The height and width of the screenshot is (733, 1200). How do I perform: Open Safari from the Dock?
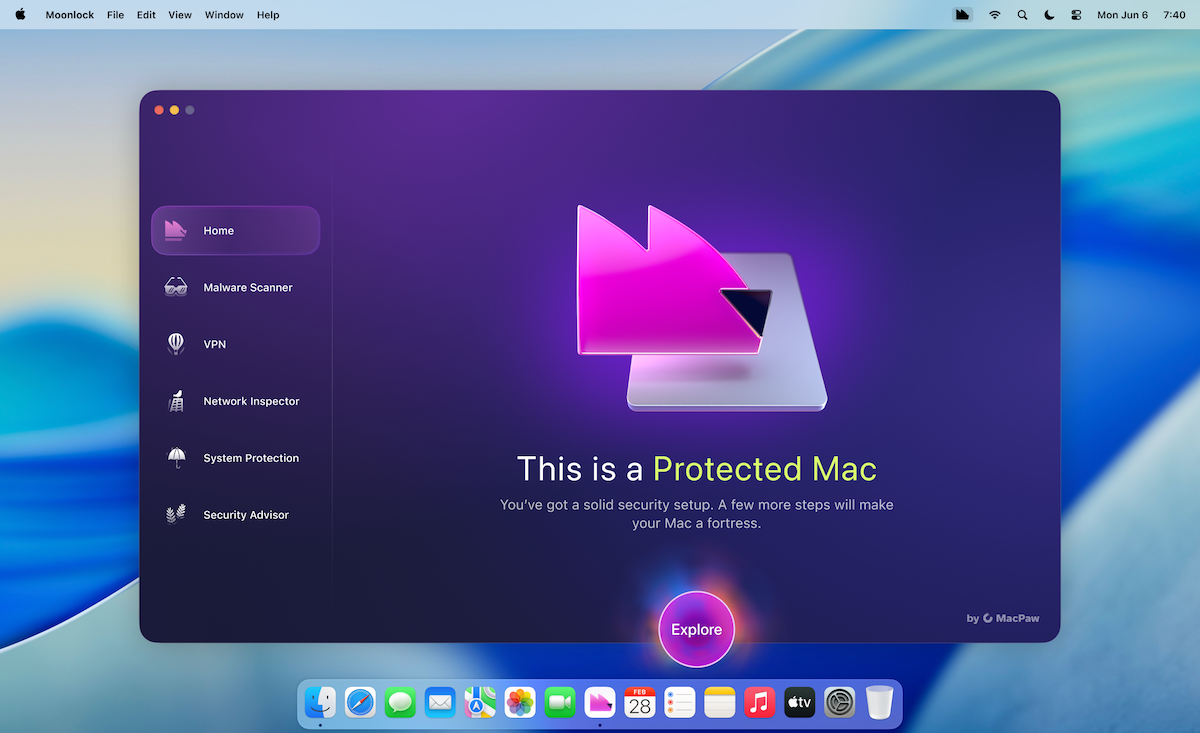[360, 702]
